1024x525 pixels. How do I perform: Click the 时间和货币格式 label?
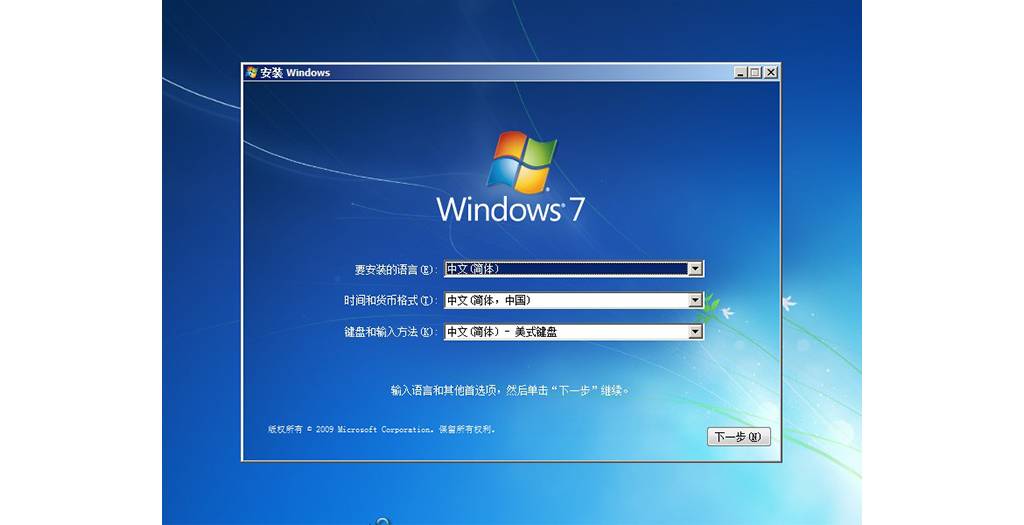tap(391, 300)
